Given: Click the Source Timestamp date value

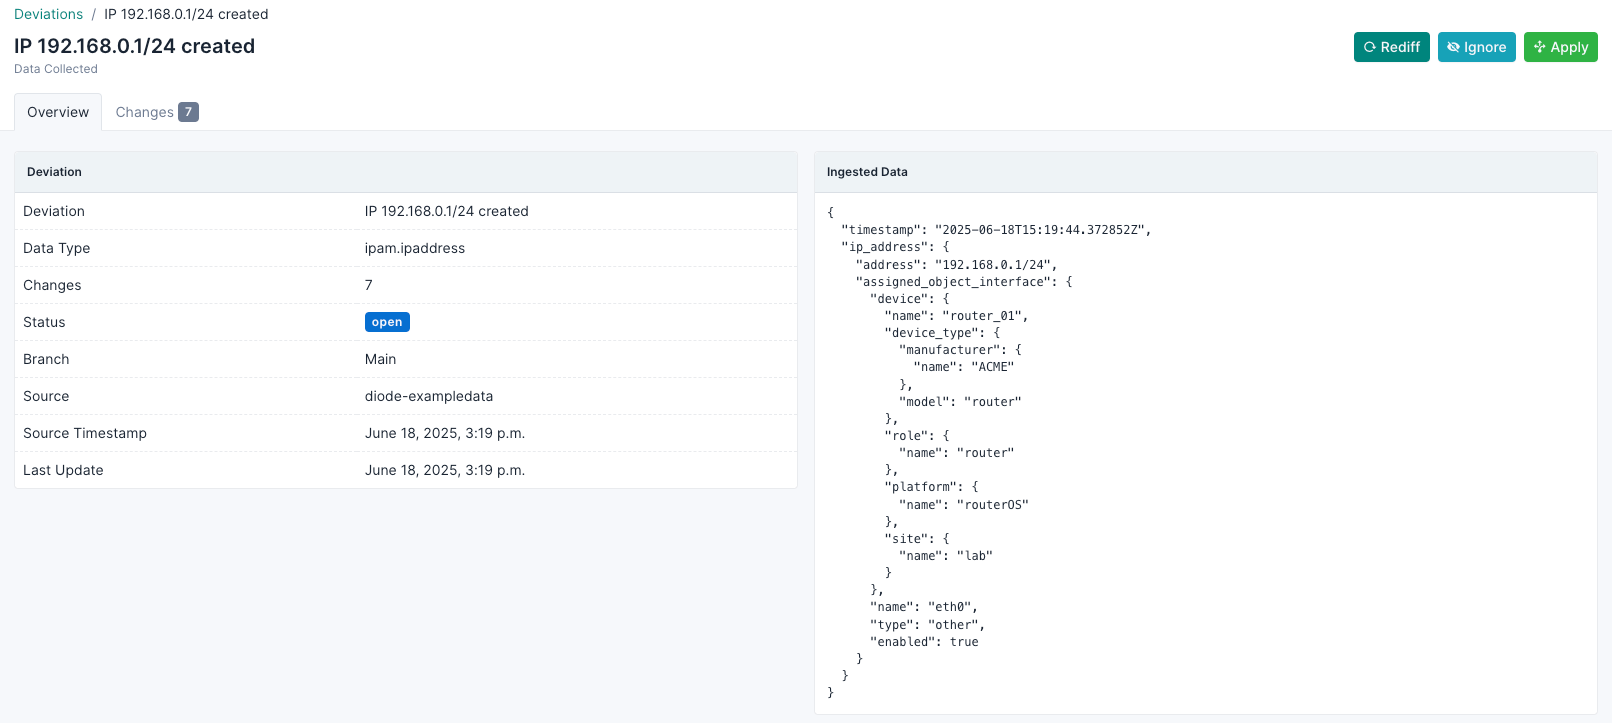Looking at the screenshot, I should coord(444,433).
